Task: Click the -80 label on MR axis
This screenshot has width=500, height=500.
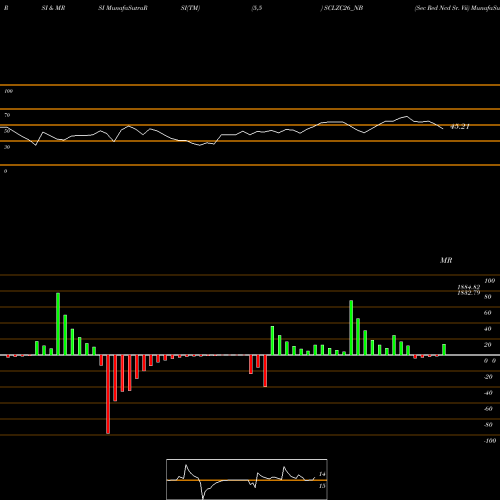Action: pos(488,425)
